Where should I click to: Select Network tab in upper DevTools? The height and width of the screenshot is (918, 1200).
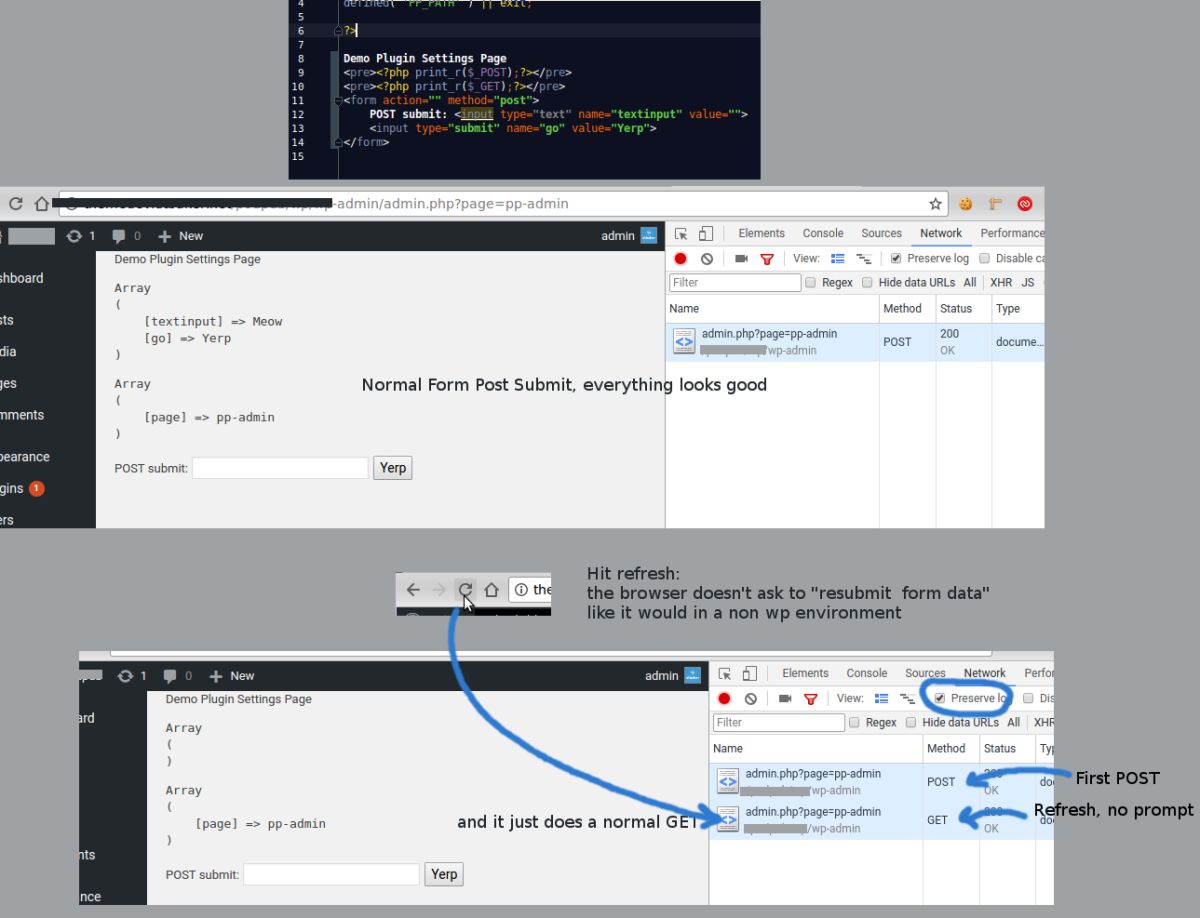tap(941, 233)
